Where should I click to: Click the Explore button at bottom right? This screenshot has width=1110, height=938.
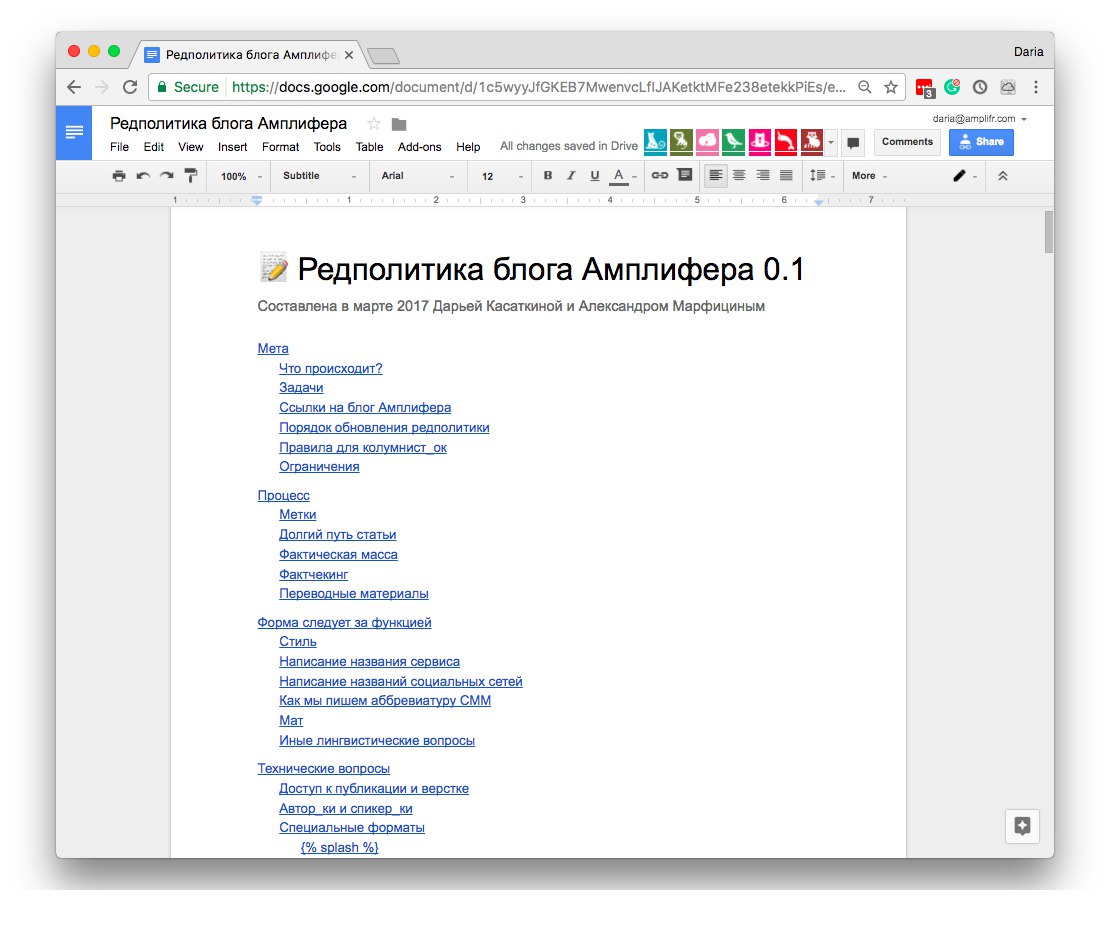point(1022,826)
